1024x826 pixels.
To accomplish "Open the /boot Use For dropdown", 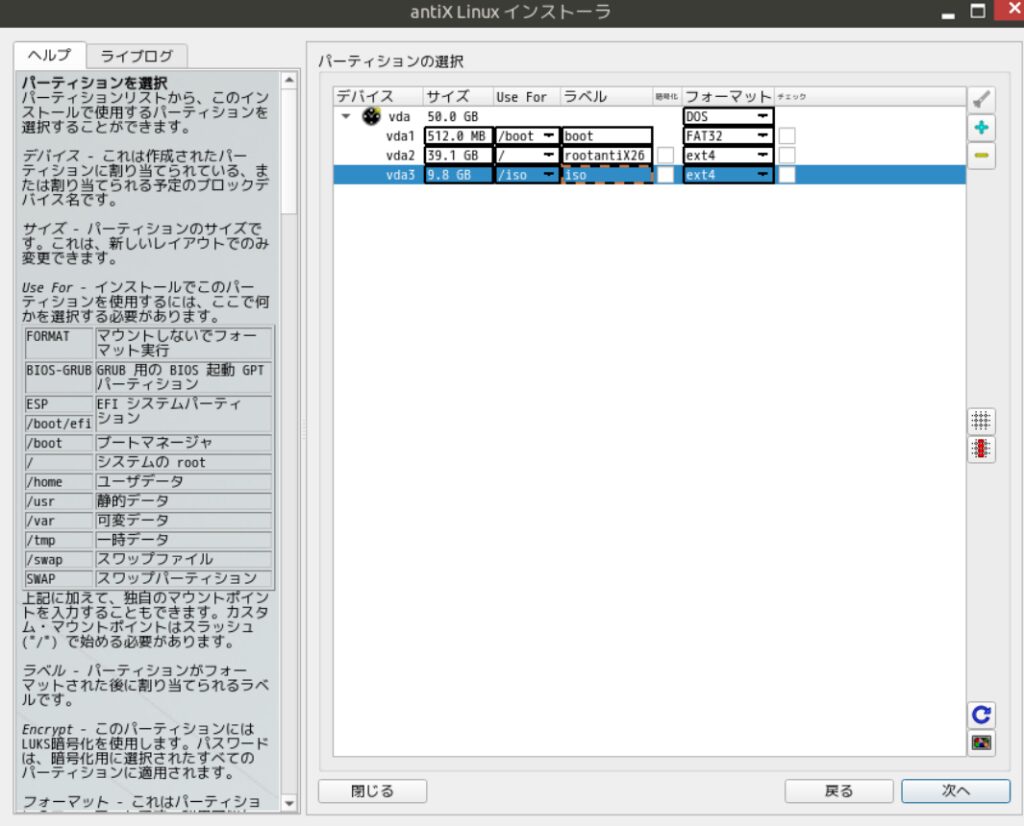I will 527,136.
